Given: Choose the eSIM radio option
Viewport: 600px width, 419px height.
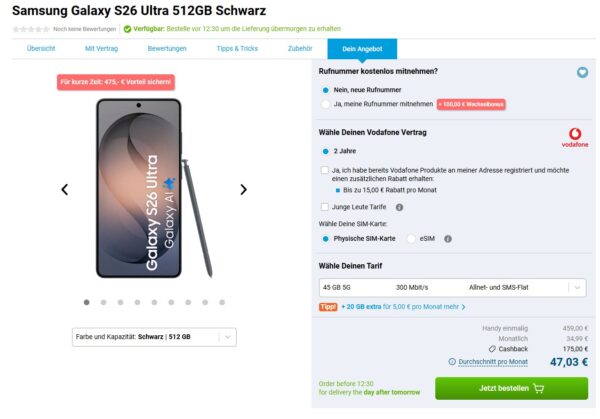Looking at the screenshot, I should [412, 239].
